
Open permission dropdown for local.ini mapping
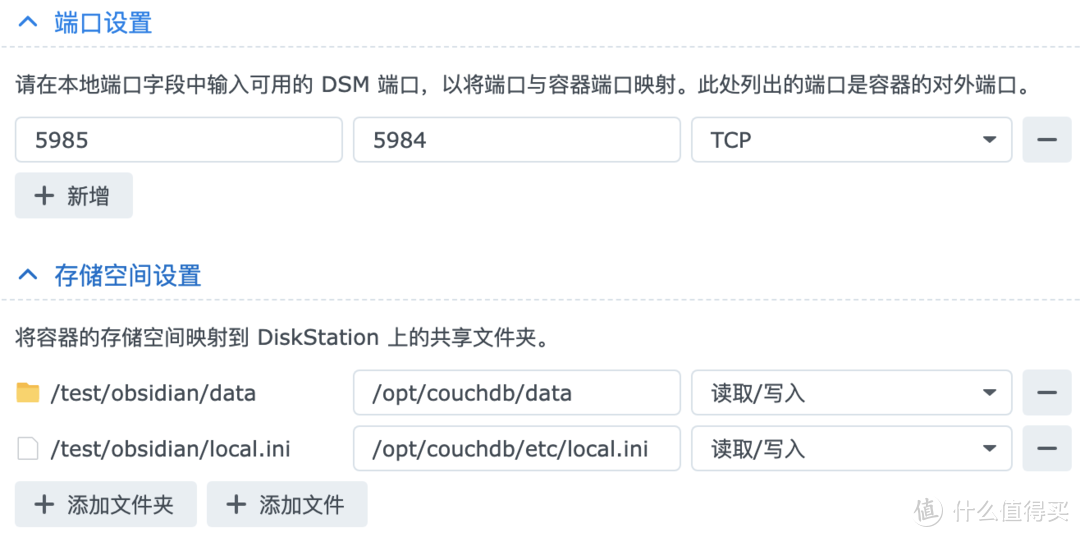(x=851, y=448)
